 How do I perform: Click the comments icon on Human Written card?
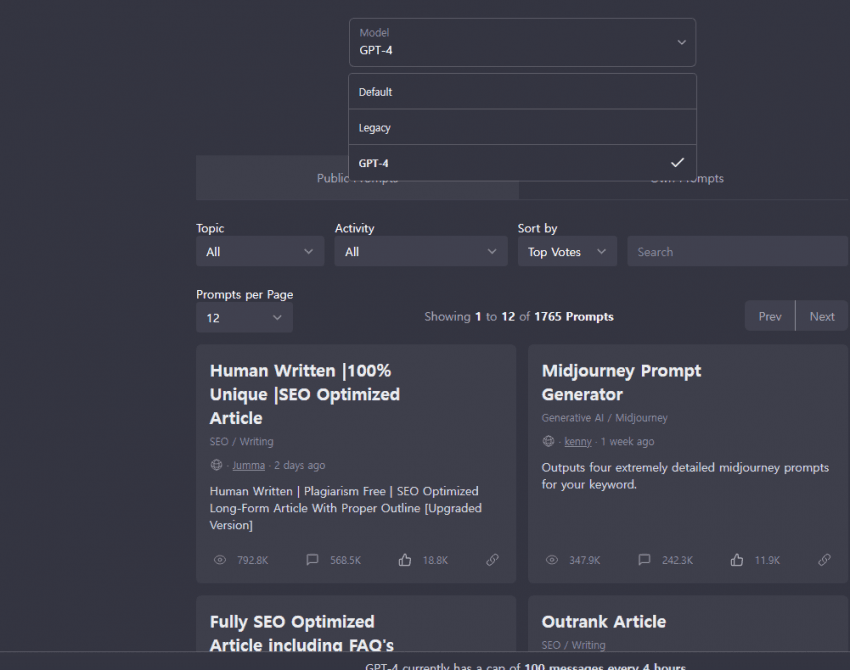point(313,560)
